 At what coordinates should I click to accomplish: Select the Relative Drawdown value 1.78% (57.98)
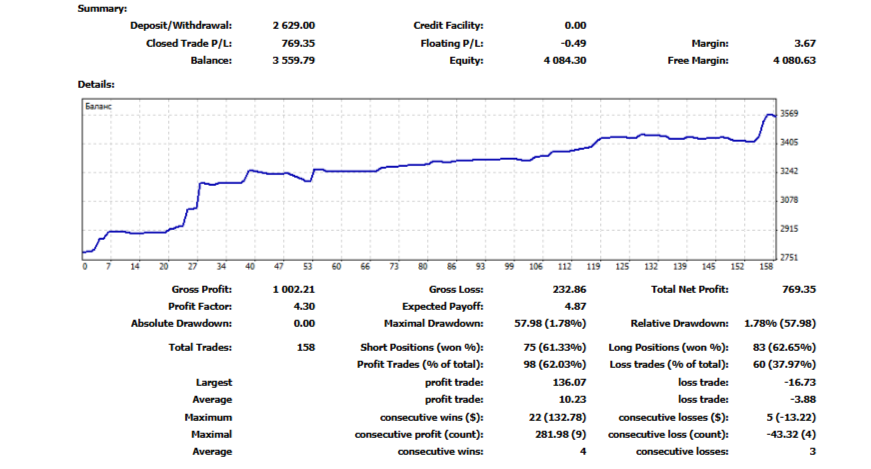[780, 323]
